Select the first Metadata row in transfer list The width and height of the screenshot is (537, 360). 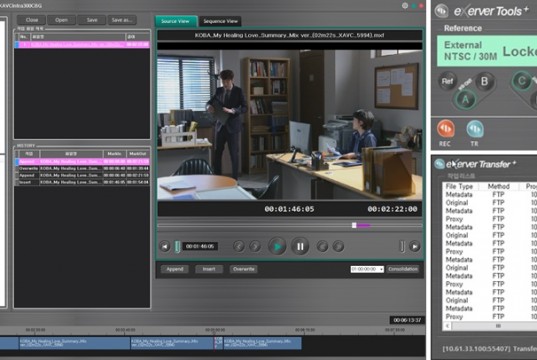490,195
